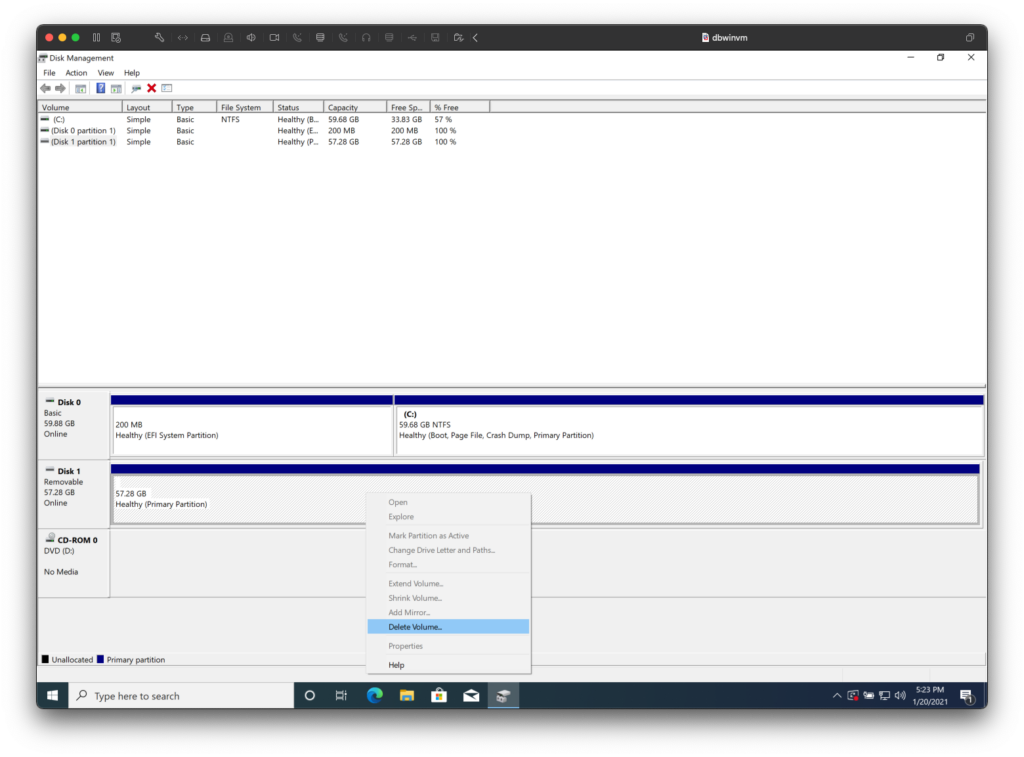
Task: Expand hidden system tray icons chevron
Action: coord(836,696)
